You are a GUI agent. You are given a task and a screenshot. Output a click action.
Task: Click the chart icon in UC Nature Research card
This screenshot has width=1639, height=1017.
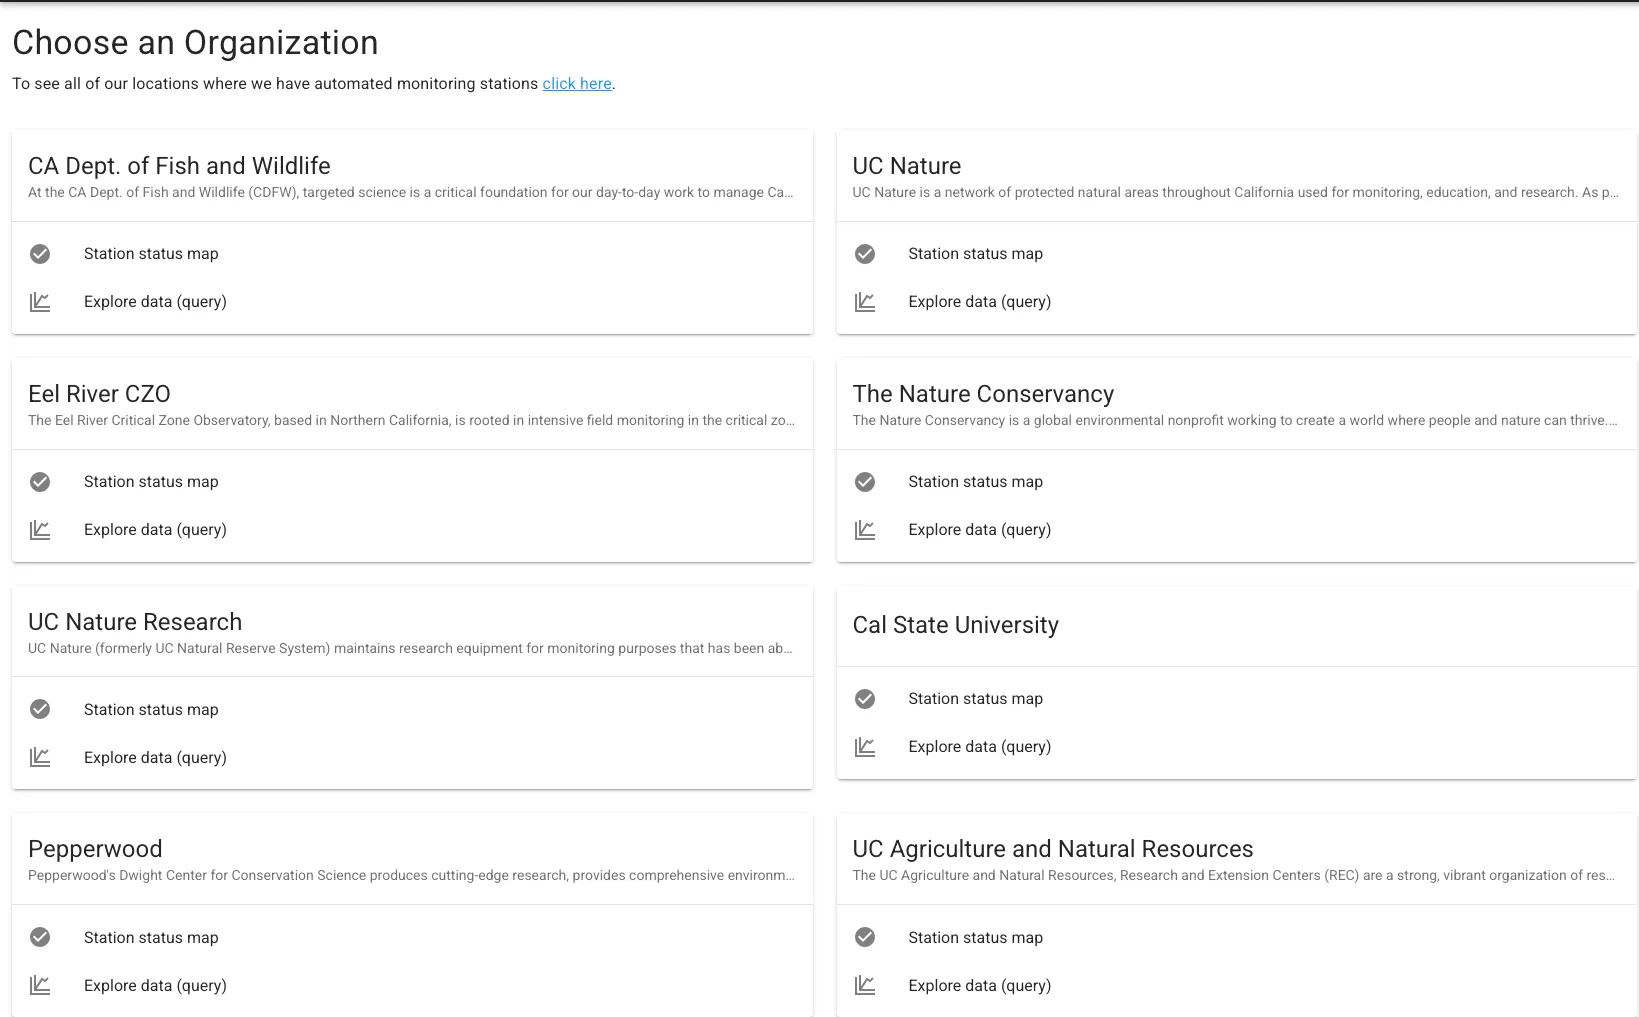(40, 758)
